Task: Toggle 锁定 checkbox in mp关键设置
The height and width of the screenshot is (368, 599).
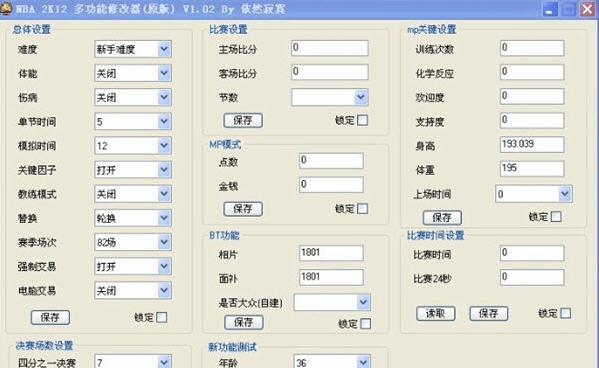Action: pos(556,217)
